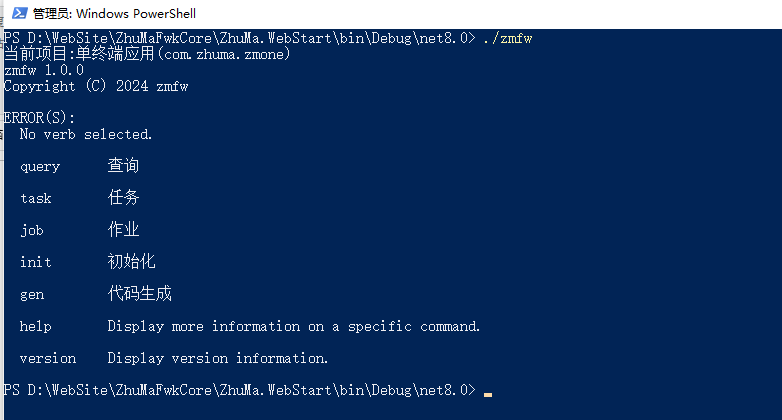Click the 'init' verb in the list

tap(36, 262)
